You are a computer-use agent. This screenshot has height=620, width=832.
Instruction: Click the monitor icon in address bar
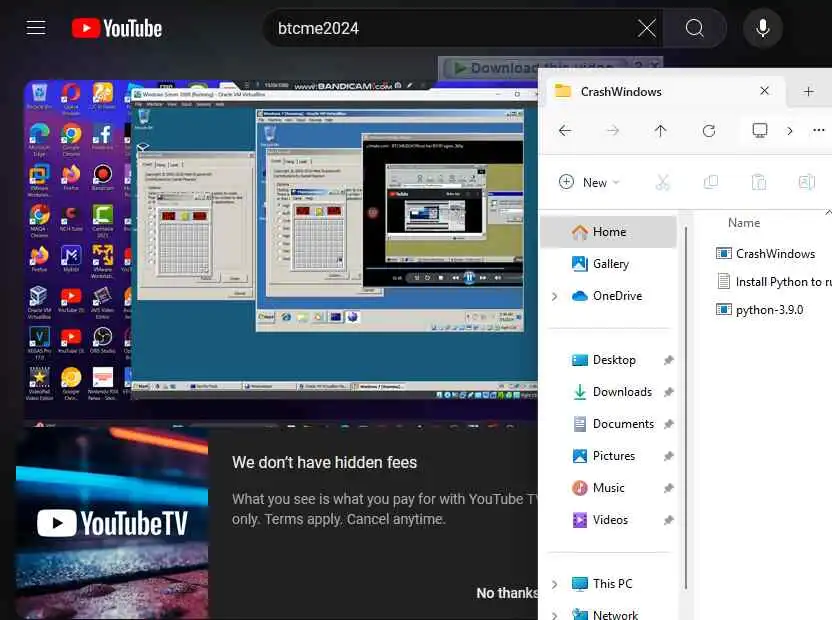tap(760, 130)
